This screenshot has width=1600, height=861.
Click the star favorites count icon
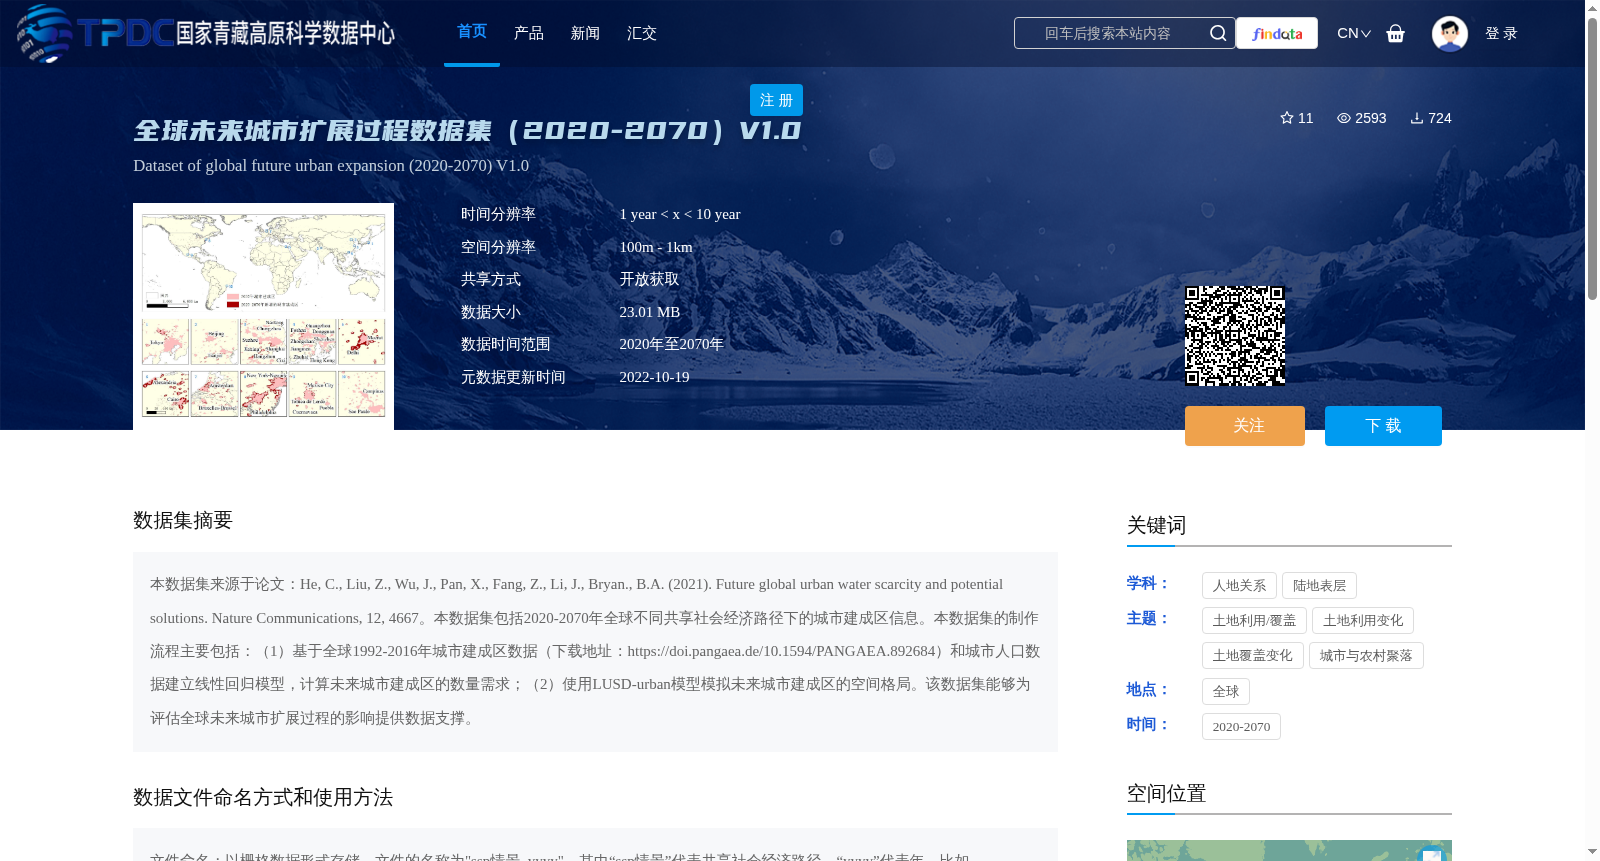point(1287,118)
